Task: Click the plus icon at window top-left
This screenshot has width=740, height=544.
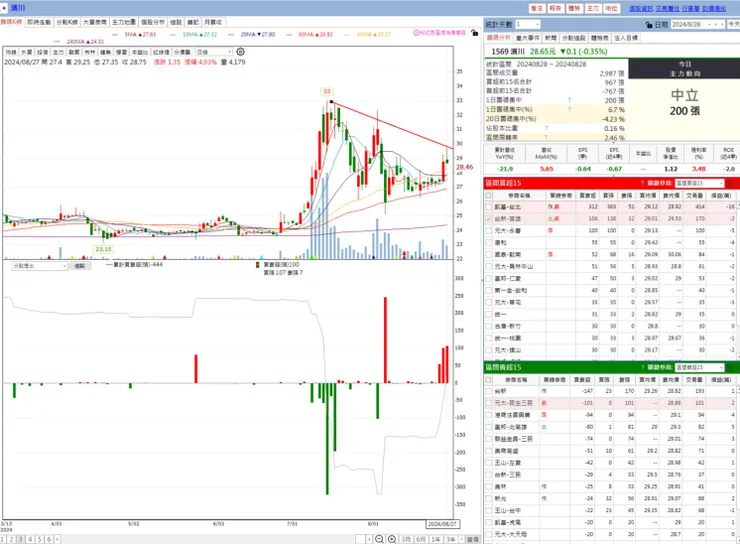Action: [4, 8]
